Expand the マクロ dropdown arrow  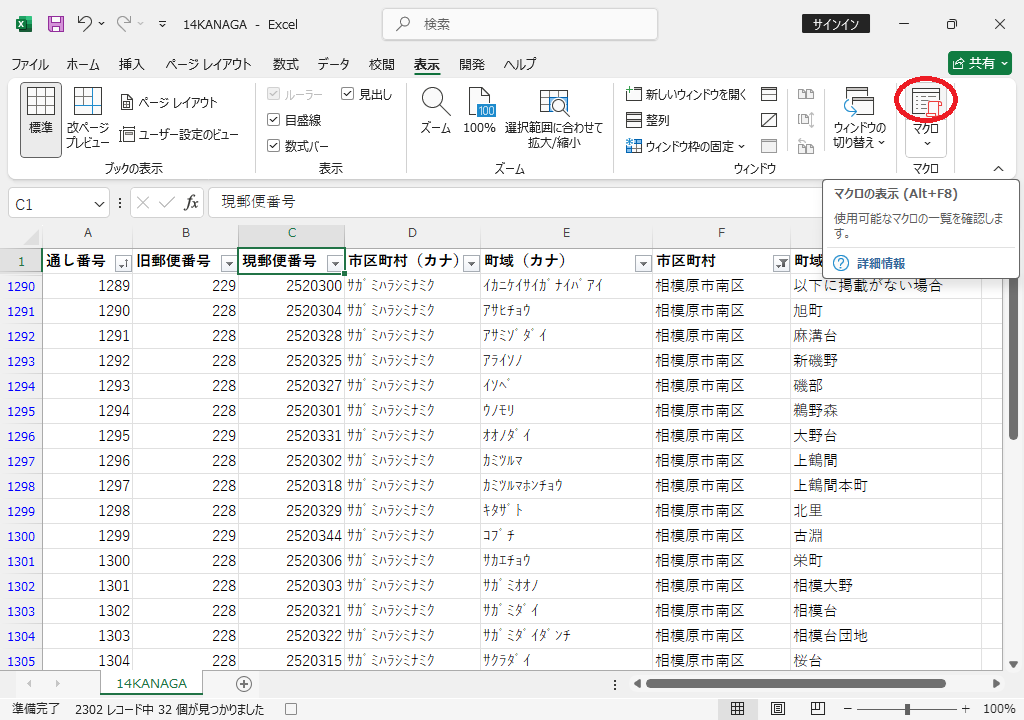pos(927,143)
